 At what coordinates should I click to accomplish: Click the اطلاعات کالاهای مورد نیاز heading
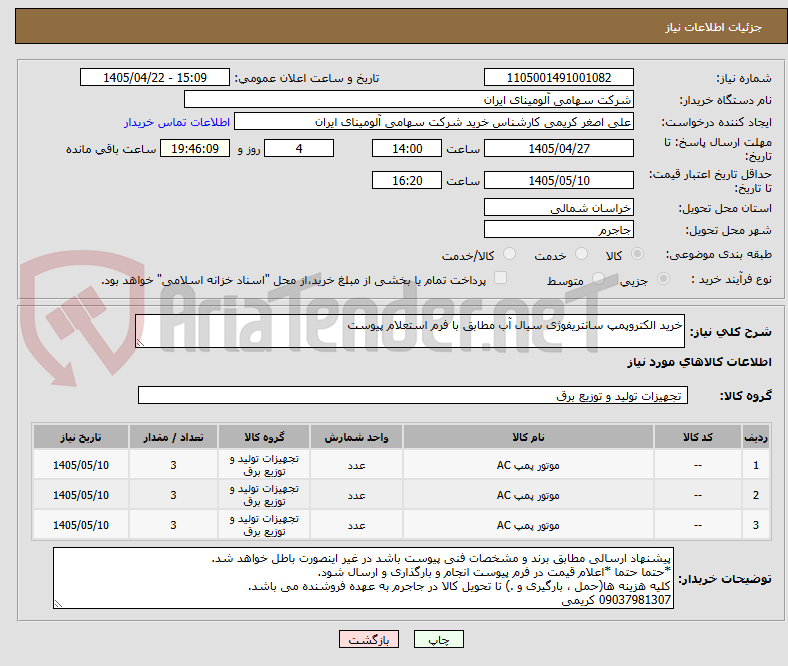click(x=699, y=362)
